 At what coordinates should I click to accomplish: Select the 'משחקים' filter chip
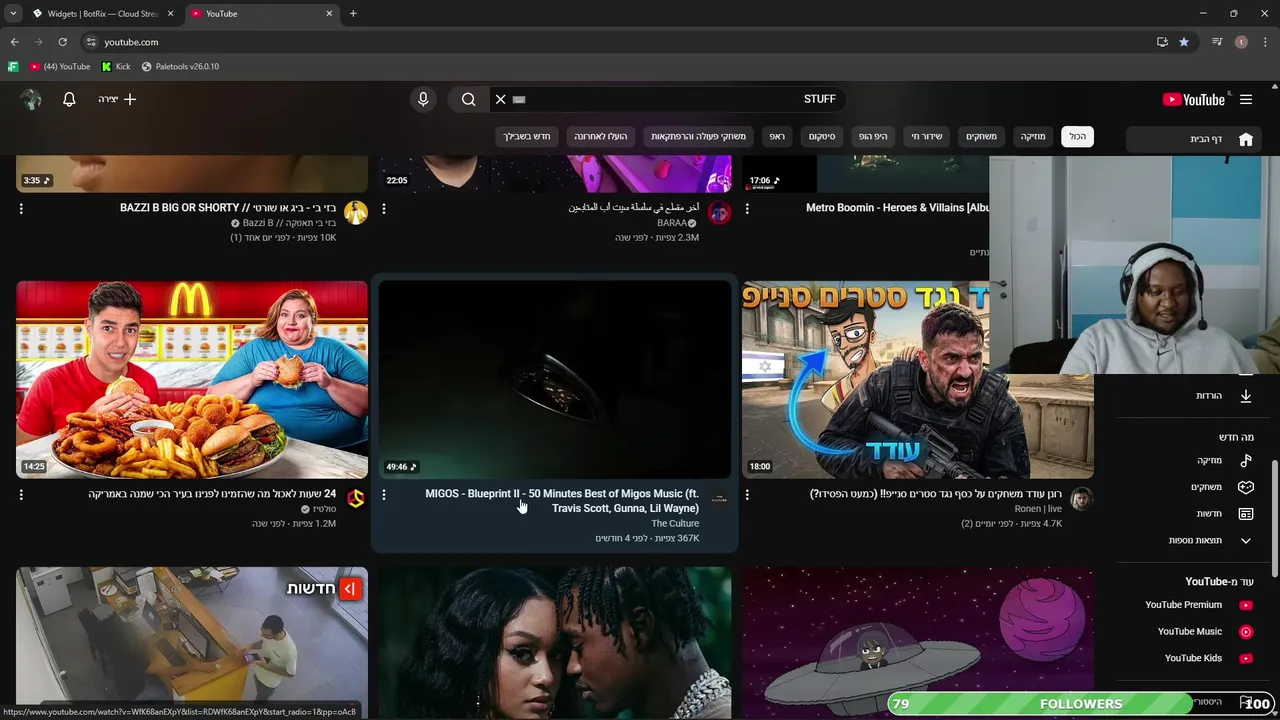click(x=981, y=136)
